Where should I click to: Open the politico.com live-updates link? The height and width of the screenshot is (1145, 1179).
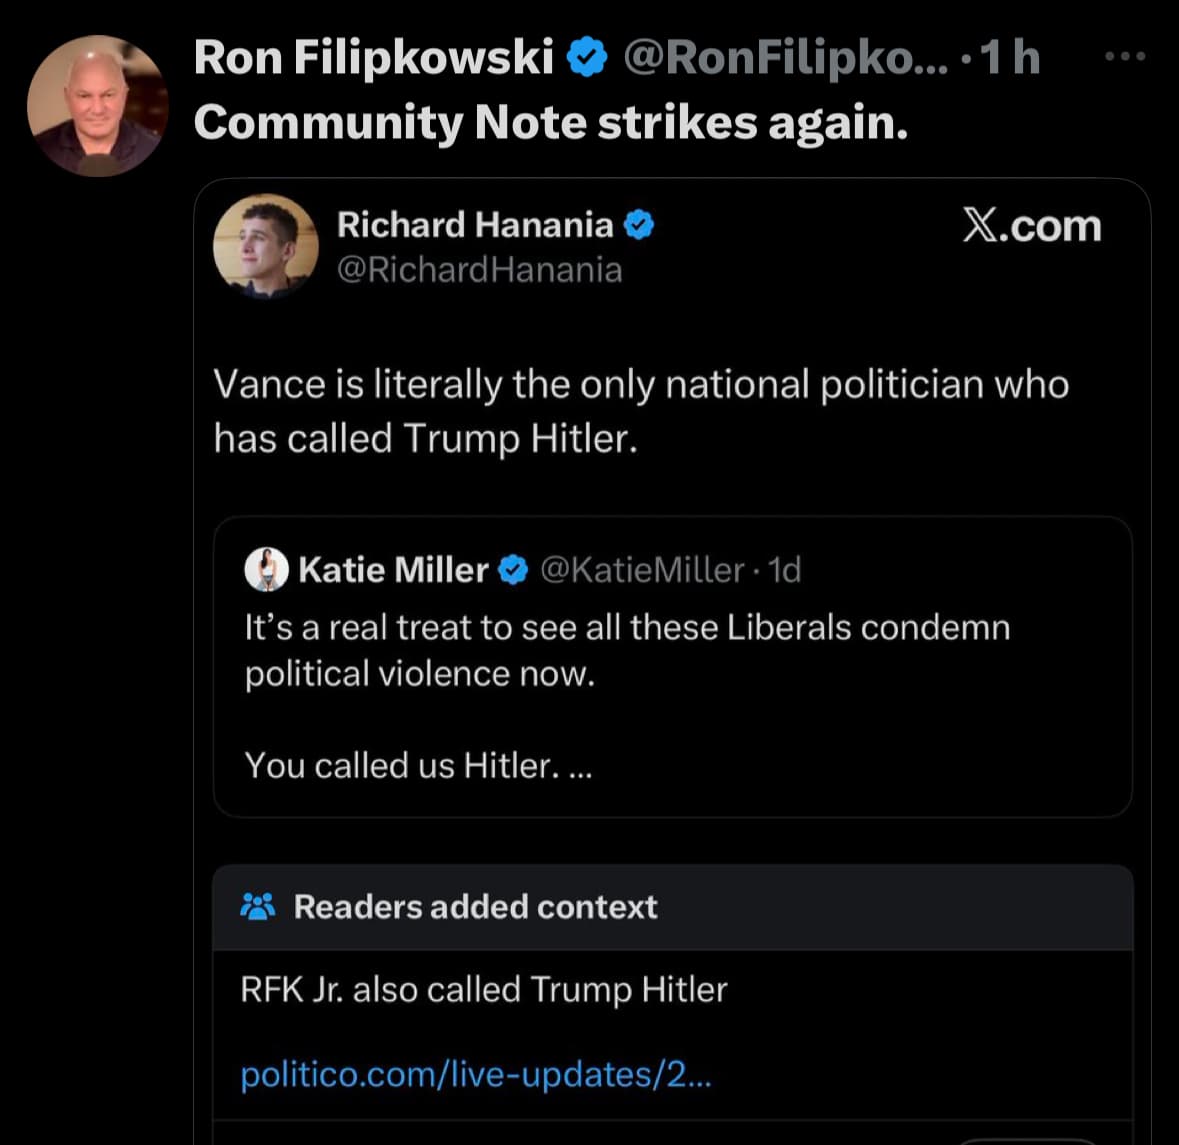click(x=476, y=1074)
